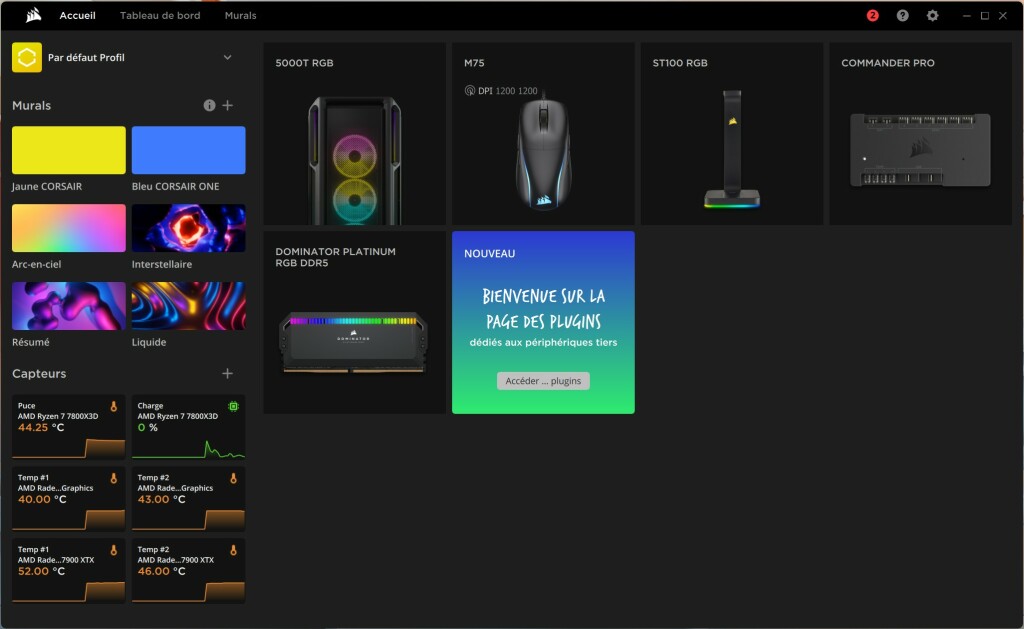Click the yellow default profile hexagon icon

[27, 58]
